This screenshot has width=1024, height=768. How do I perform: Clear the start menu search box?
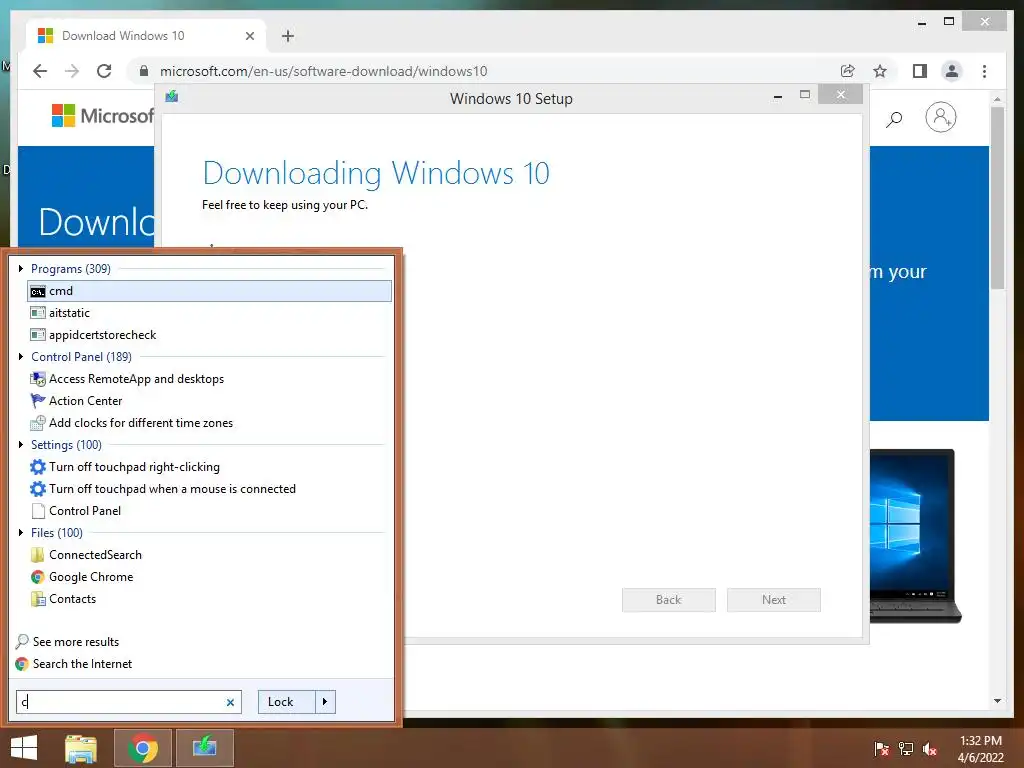click(230, 703)
